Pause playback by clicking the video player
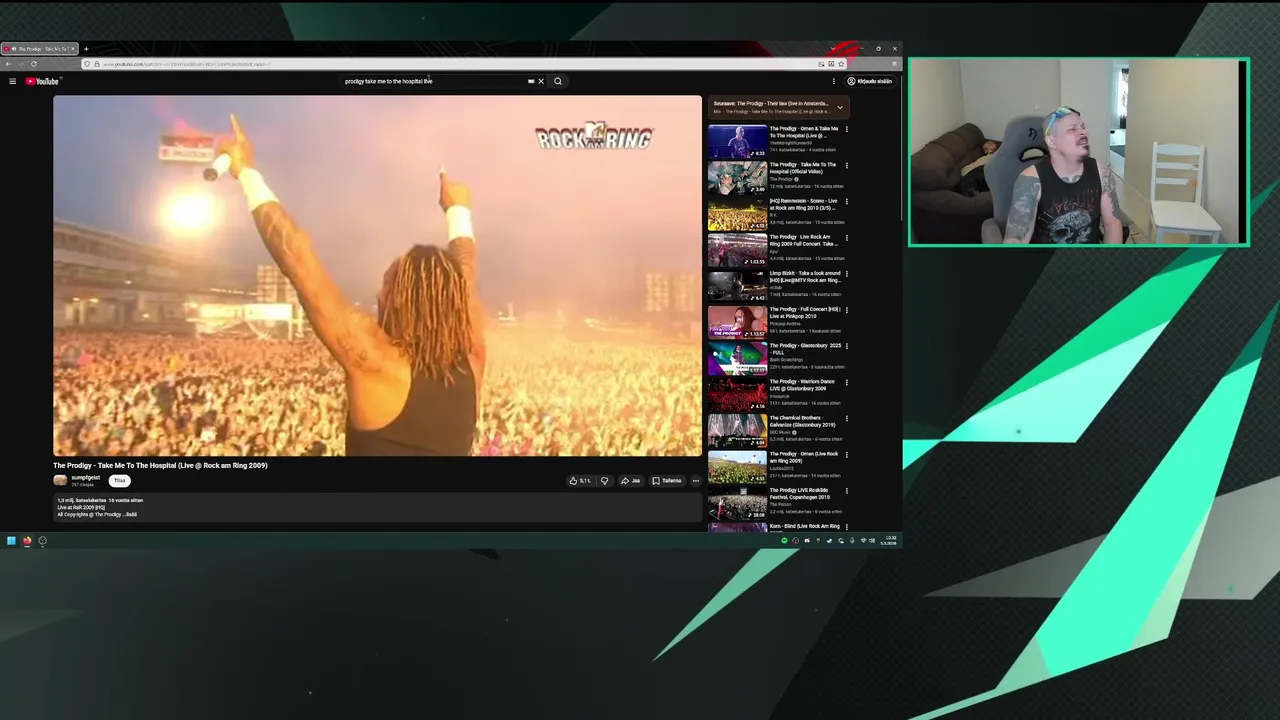This screenshot has height=720, width=1280. click(378, 276)
